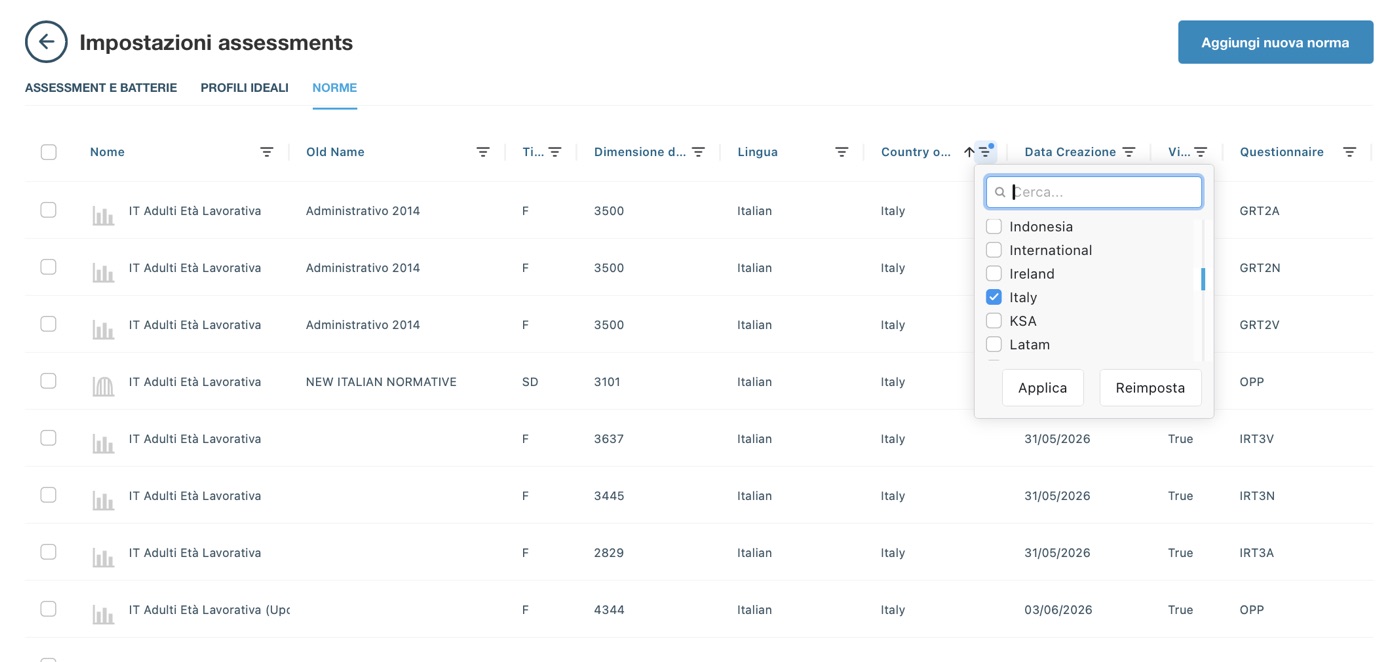
Task: Click chart icon of the IRT3A row
Action: (x=103, y=557)
